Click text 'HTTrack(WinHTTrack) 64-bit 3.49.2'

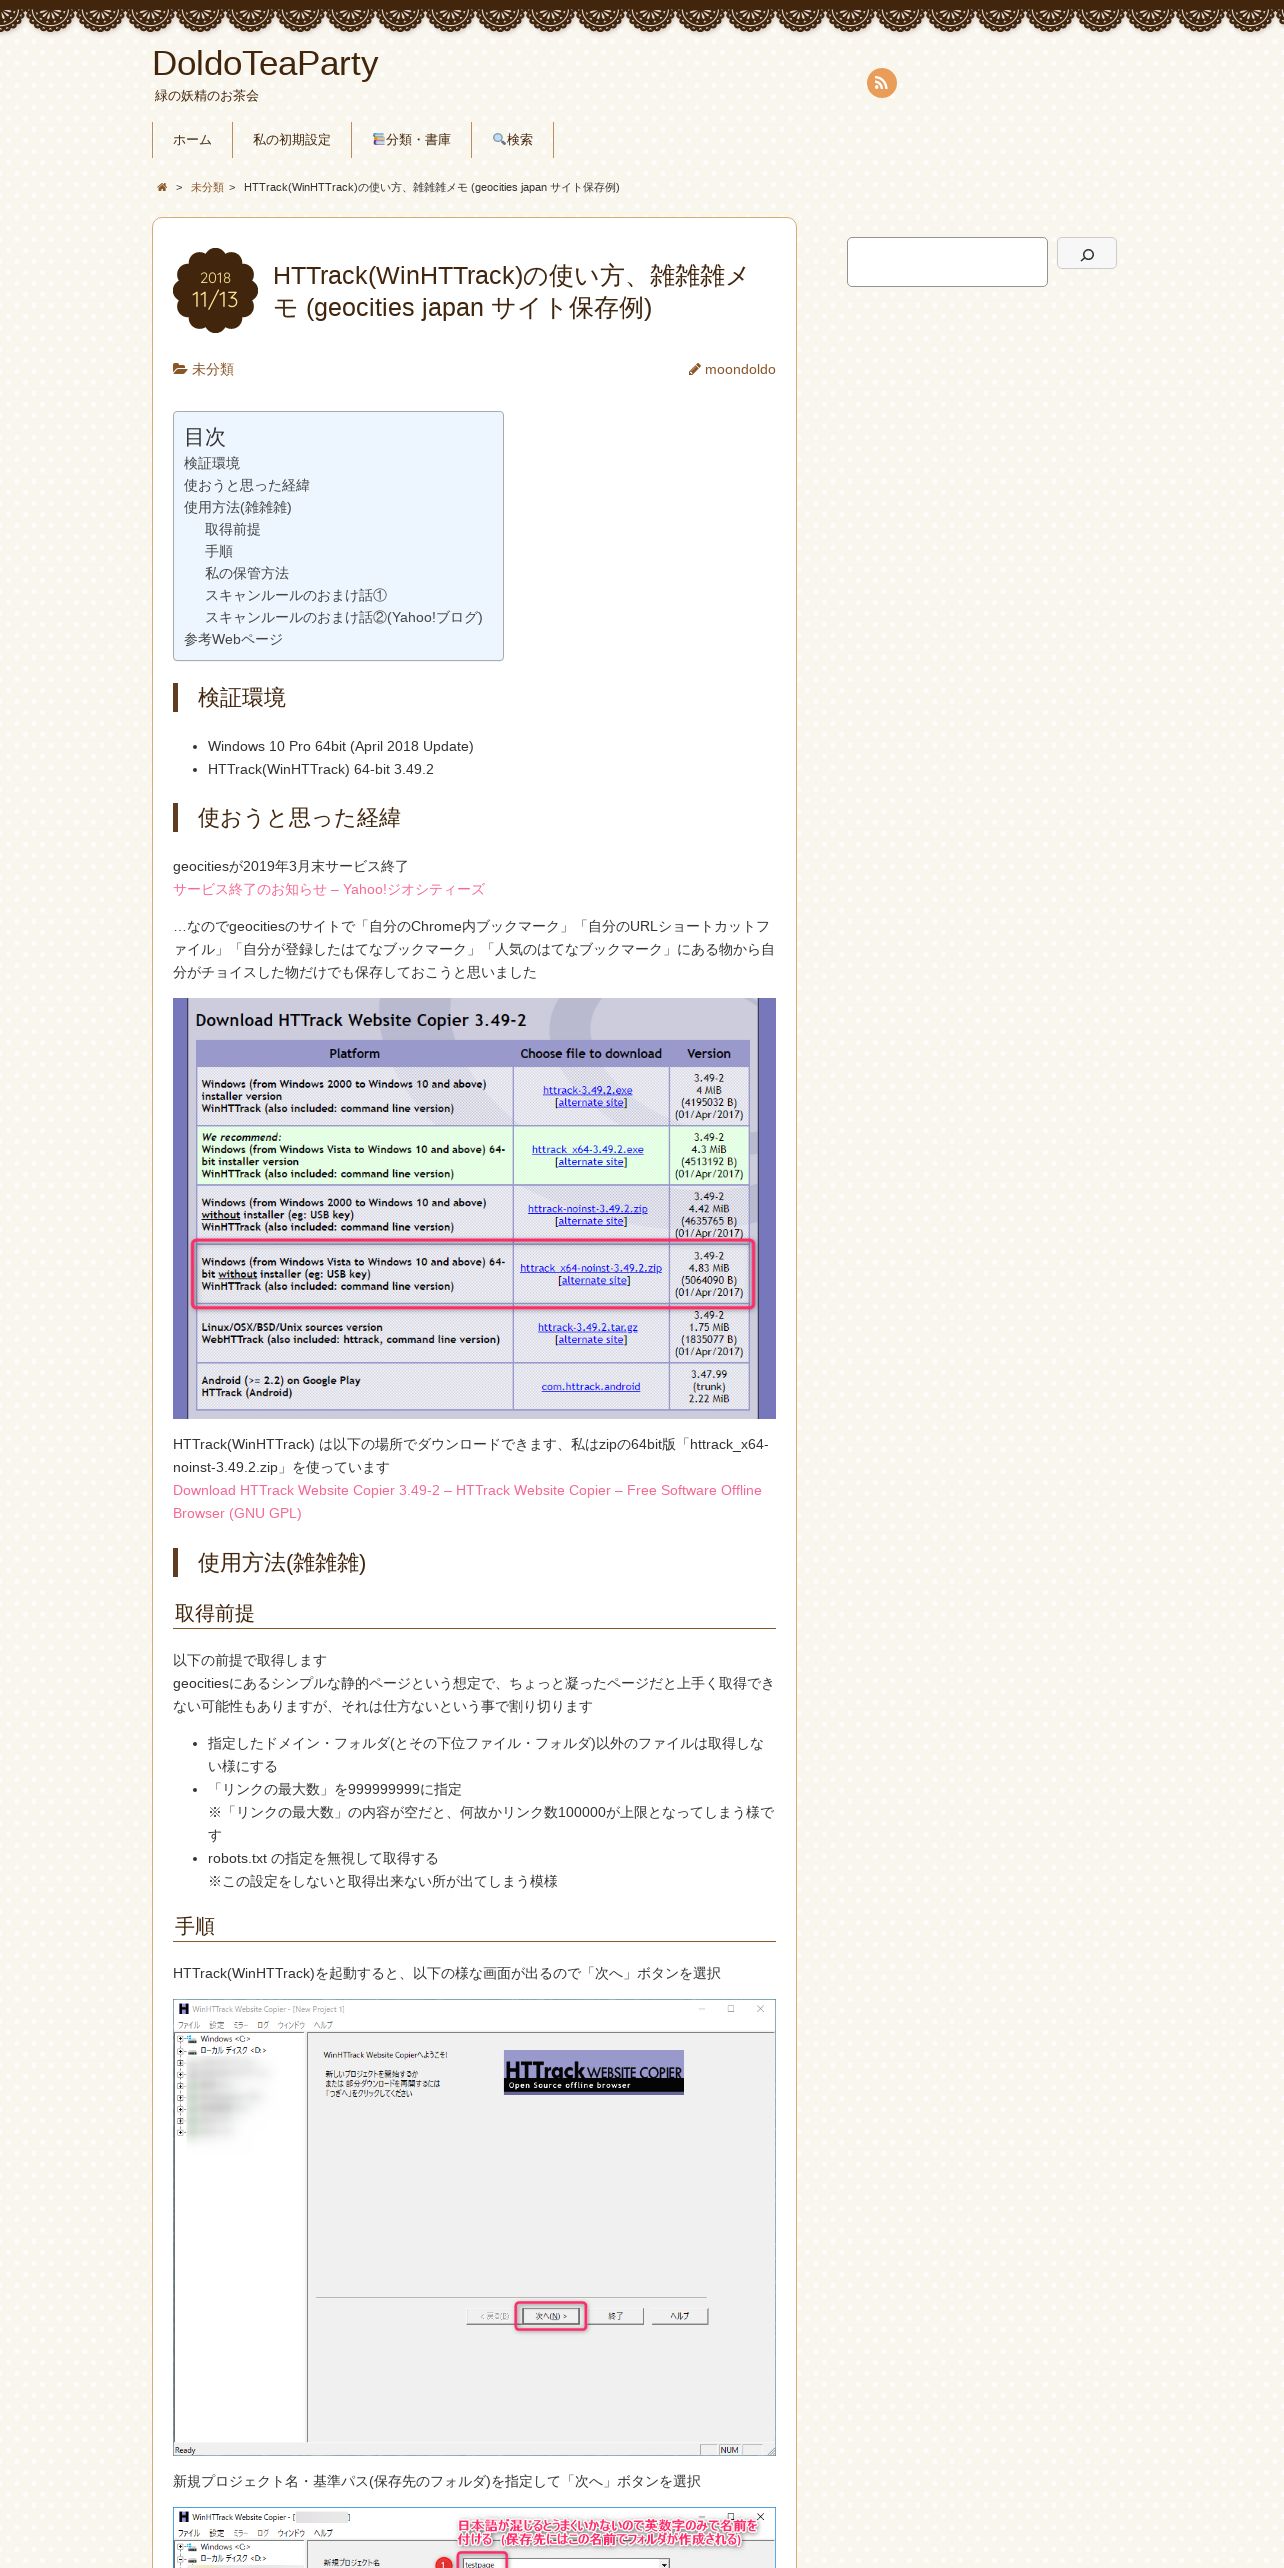tap(321, 769)
